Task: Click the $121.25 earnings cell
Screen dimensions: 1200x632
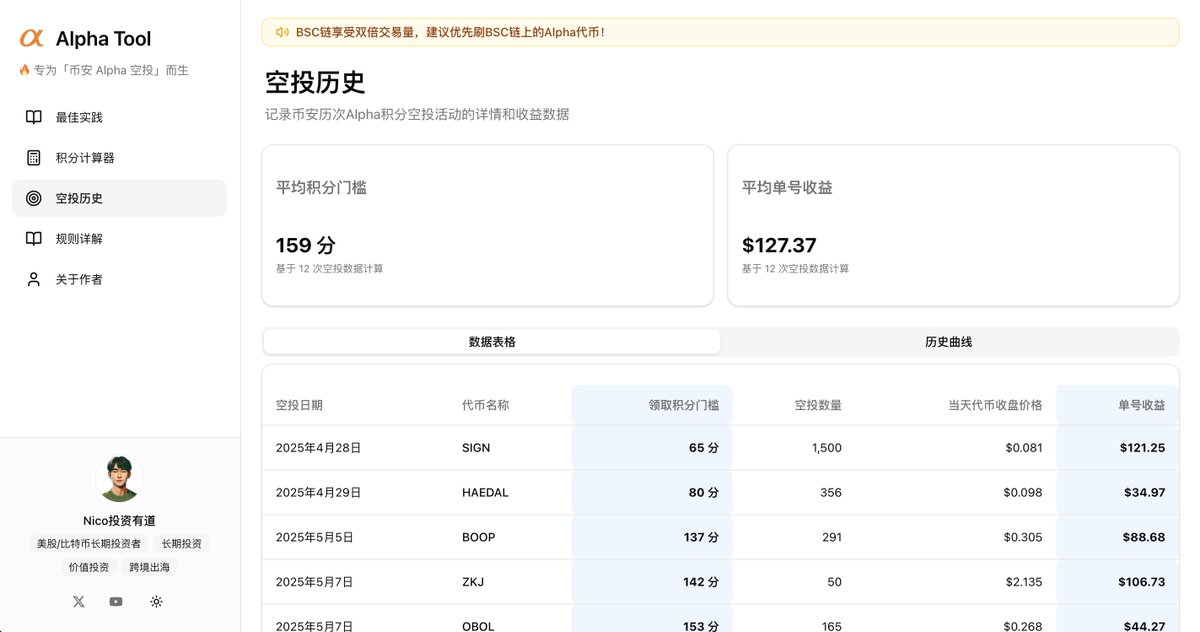Action: click(1142, 448)
